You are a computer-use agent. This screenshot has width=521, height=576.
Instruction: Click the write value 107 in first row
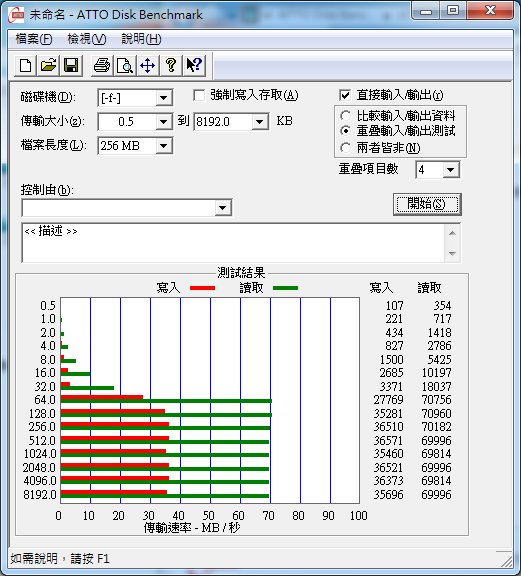pyautogui.click(x=395, y=306)
